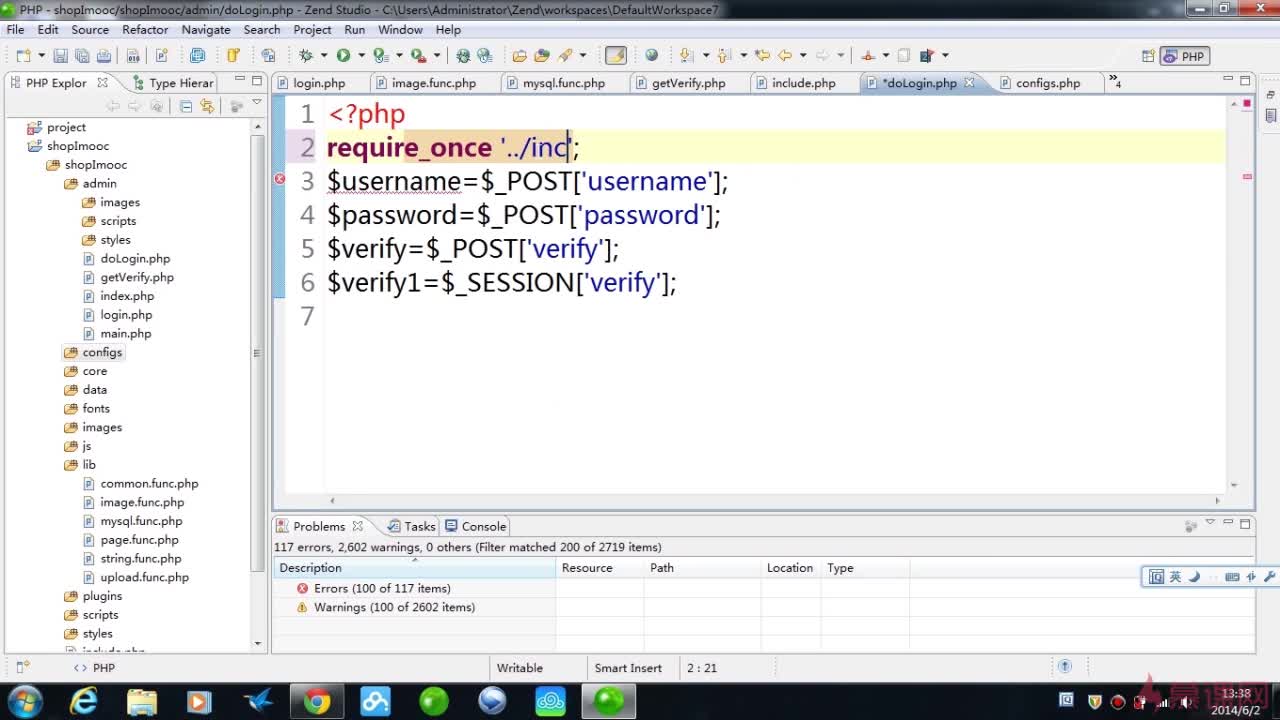Screen dimensions: 1280x720
Task: Open Windows Explorer folder taskbar icon
Action: click(x=142, y=702)
